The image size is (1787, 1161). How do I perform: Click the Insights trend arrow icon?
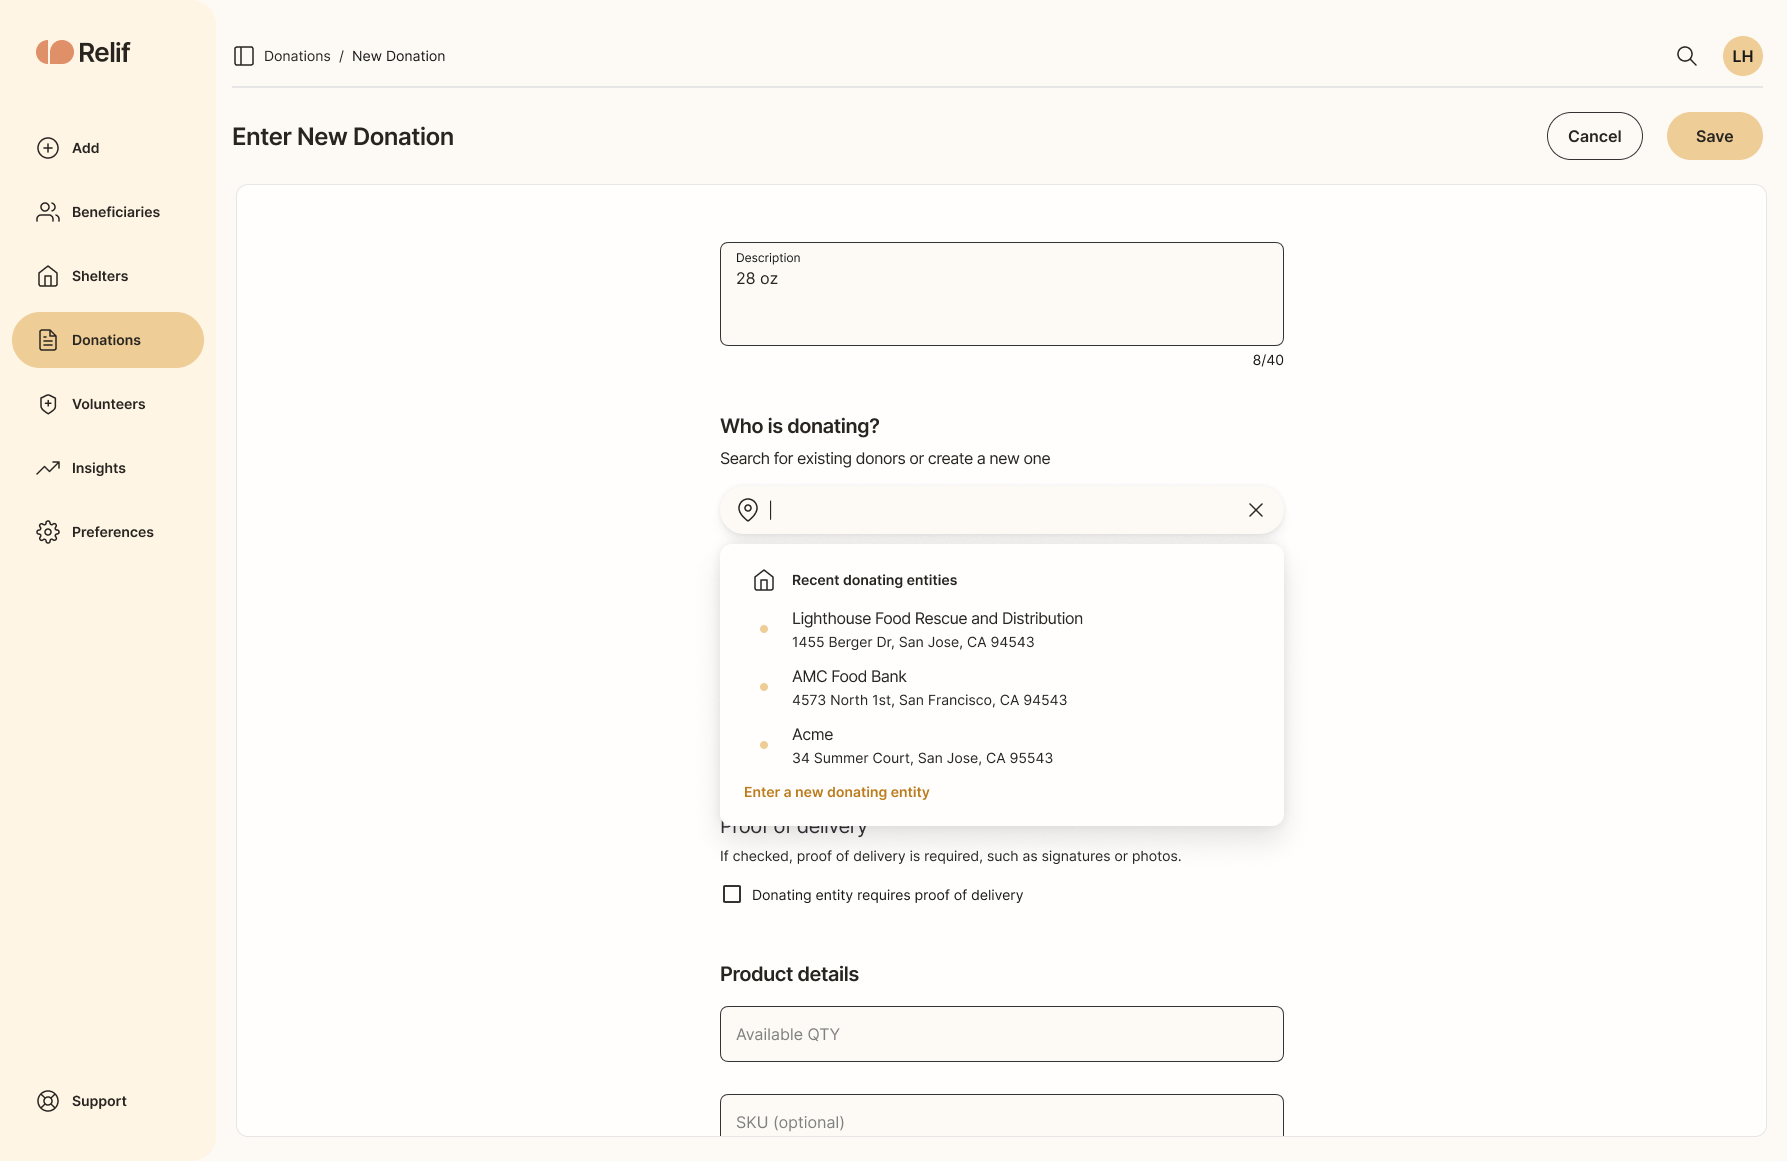coord(48,468)
